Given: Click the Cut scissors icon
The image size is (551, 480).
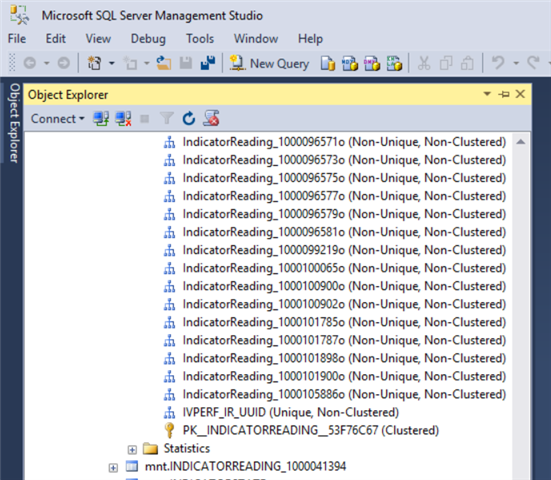Looking at the screenshot, I should point(424,64).
